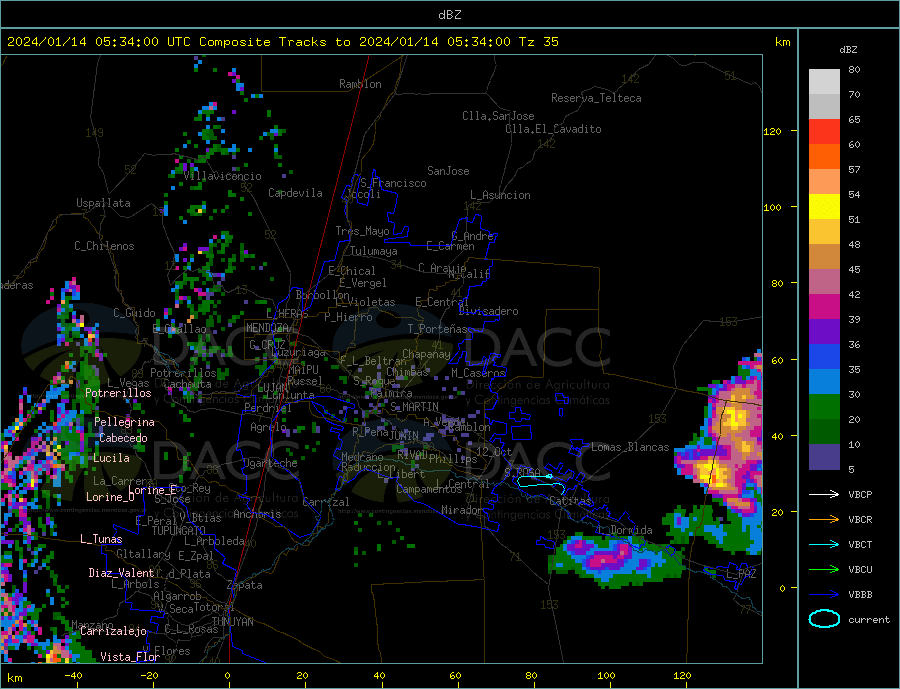Pick the gray 65–70 dBZ swatch
This screenshot has height=689, width=900.
point(824,107)
